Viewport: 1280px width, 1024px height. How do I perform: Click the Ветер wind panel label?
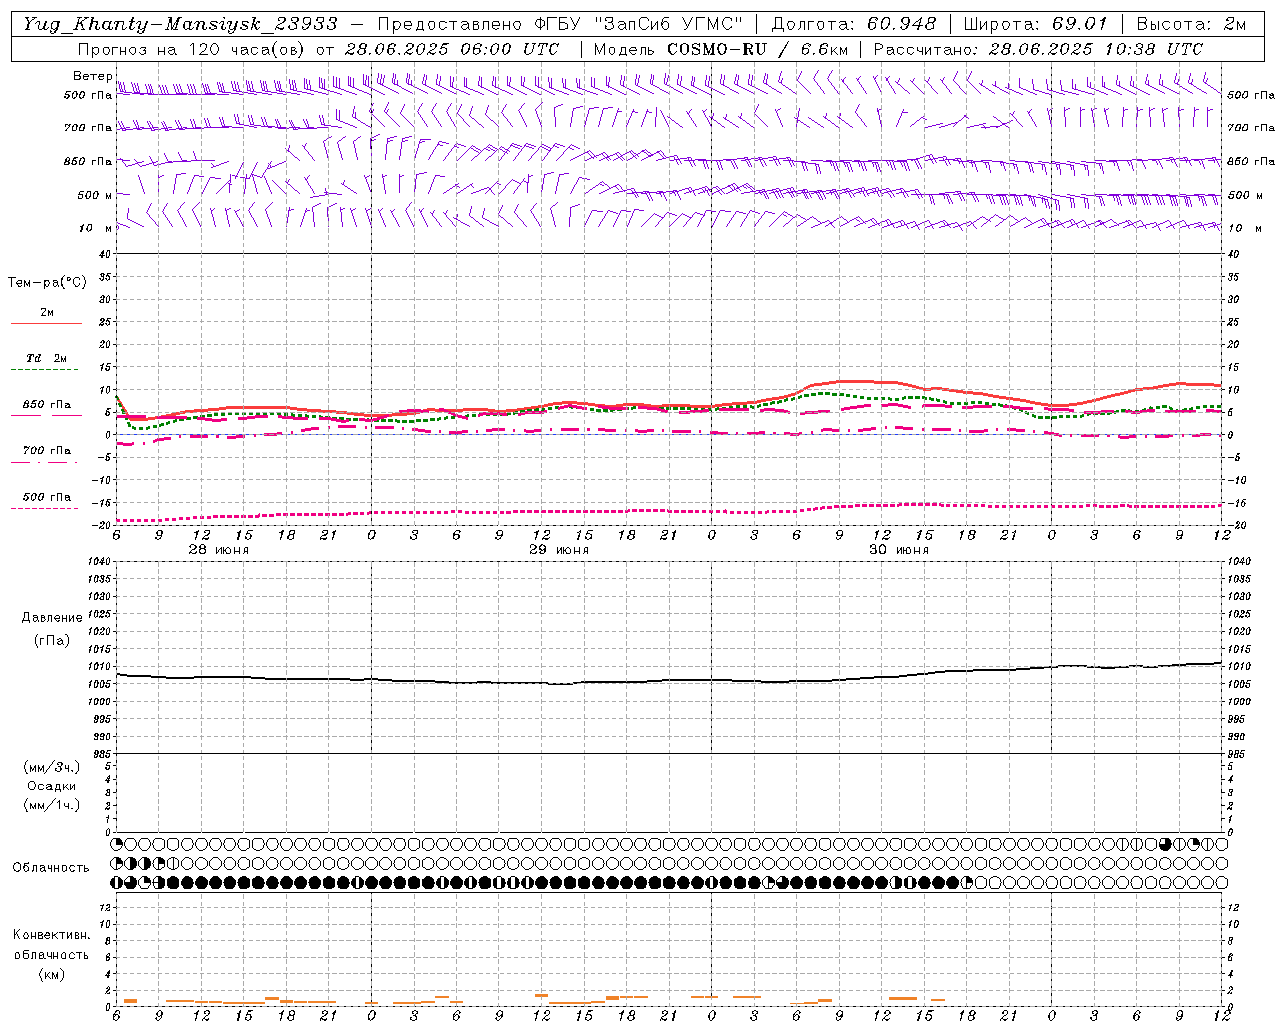pyautogui.click(x=92, y=76)
